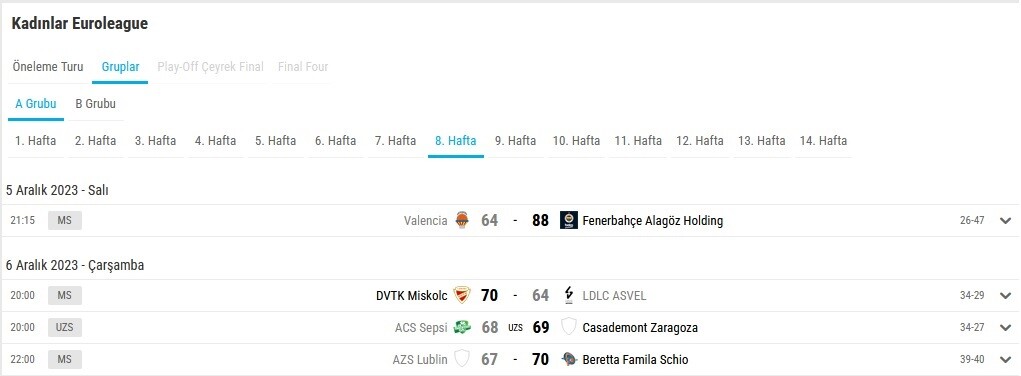Select the 9. Hafta week tab
Image resolution: width=1021 pixels, height=376 pixels.
click(x=515, y=141)
